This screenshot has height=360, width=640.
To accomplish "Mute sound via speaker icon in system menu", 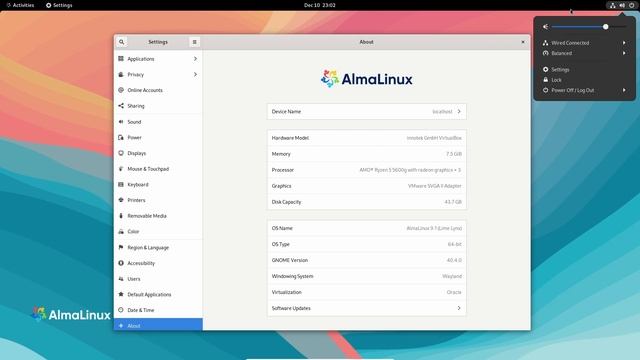I will (x=545, y=27).
